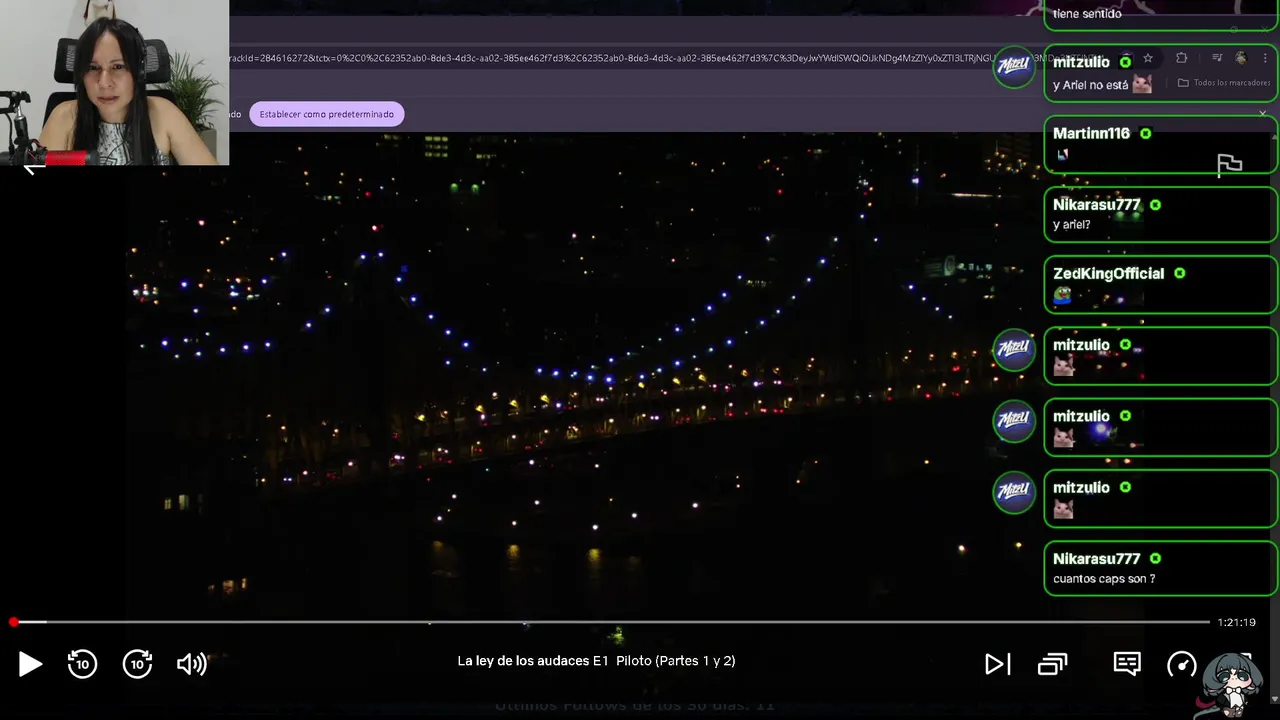Open audio and subtitles menu

[1127, 664]
